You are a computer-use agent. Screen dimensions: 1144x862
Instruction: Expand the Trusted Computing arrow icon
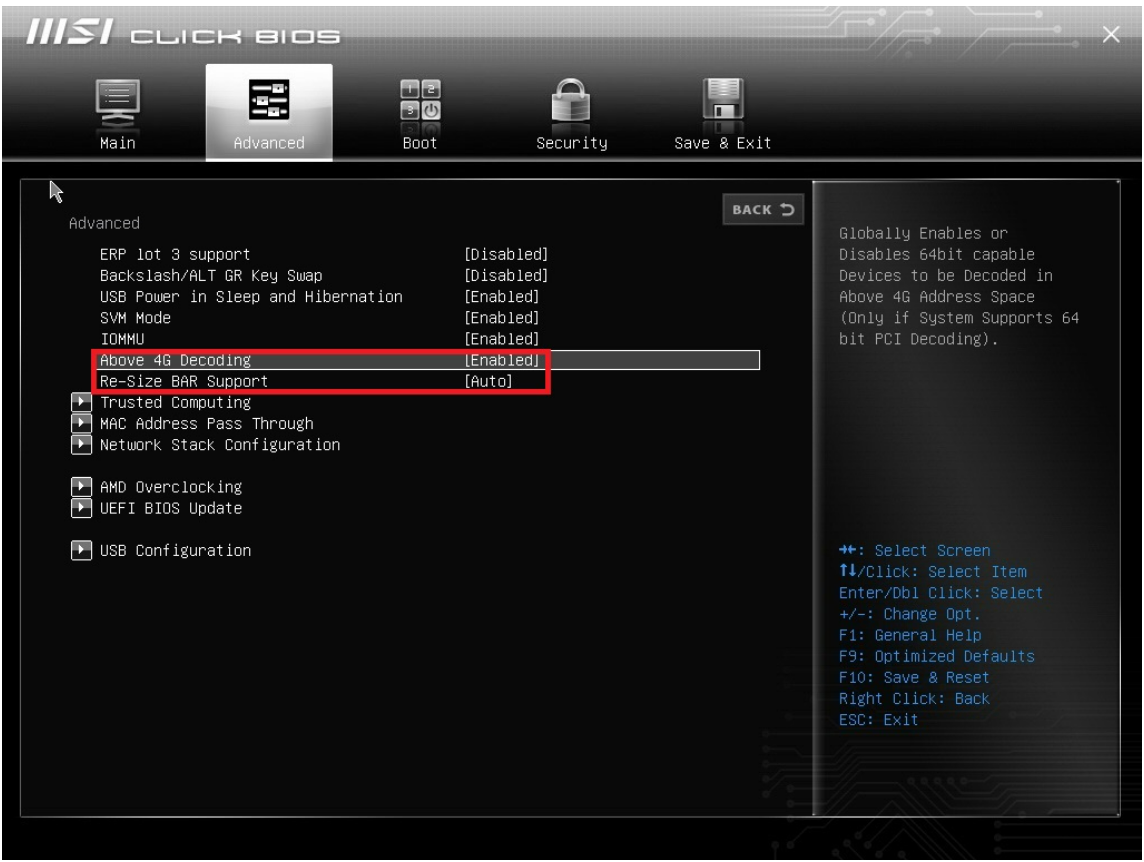point(81,402)
